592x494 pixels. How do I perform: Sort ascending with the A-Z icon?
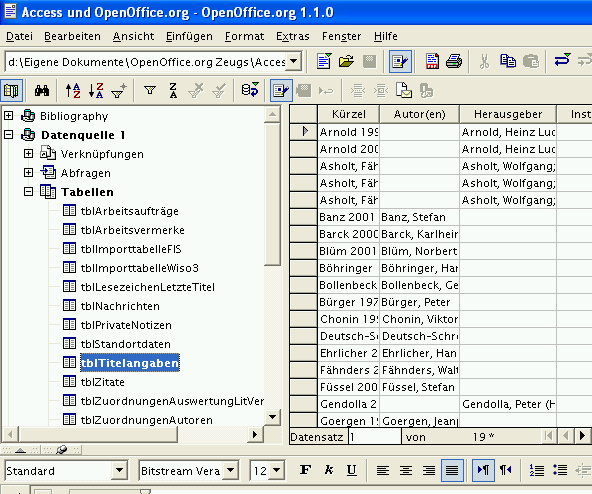(x=73, y=91)
